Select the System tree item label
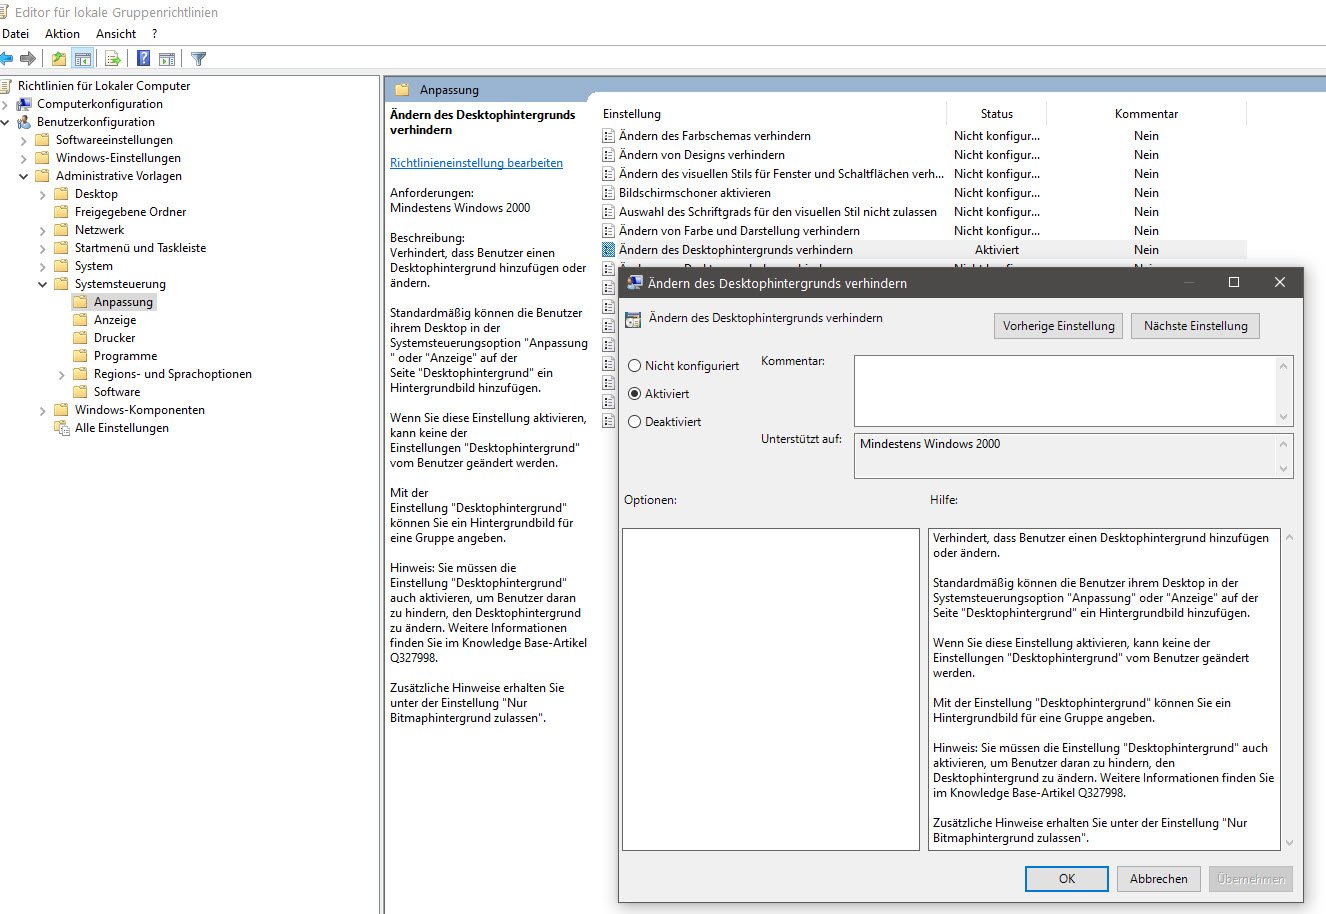Viewport: 1326px width, 914px height. (93, 266)
